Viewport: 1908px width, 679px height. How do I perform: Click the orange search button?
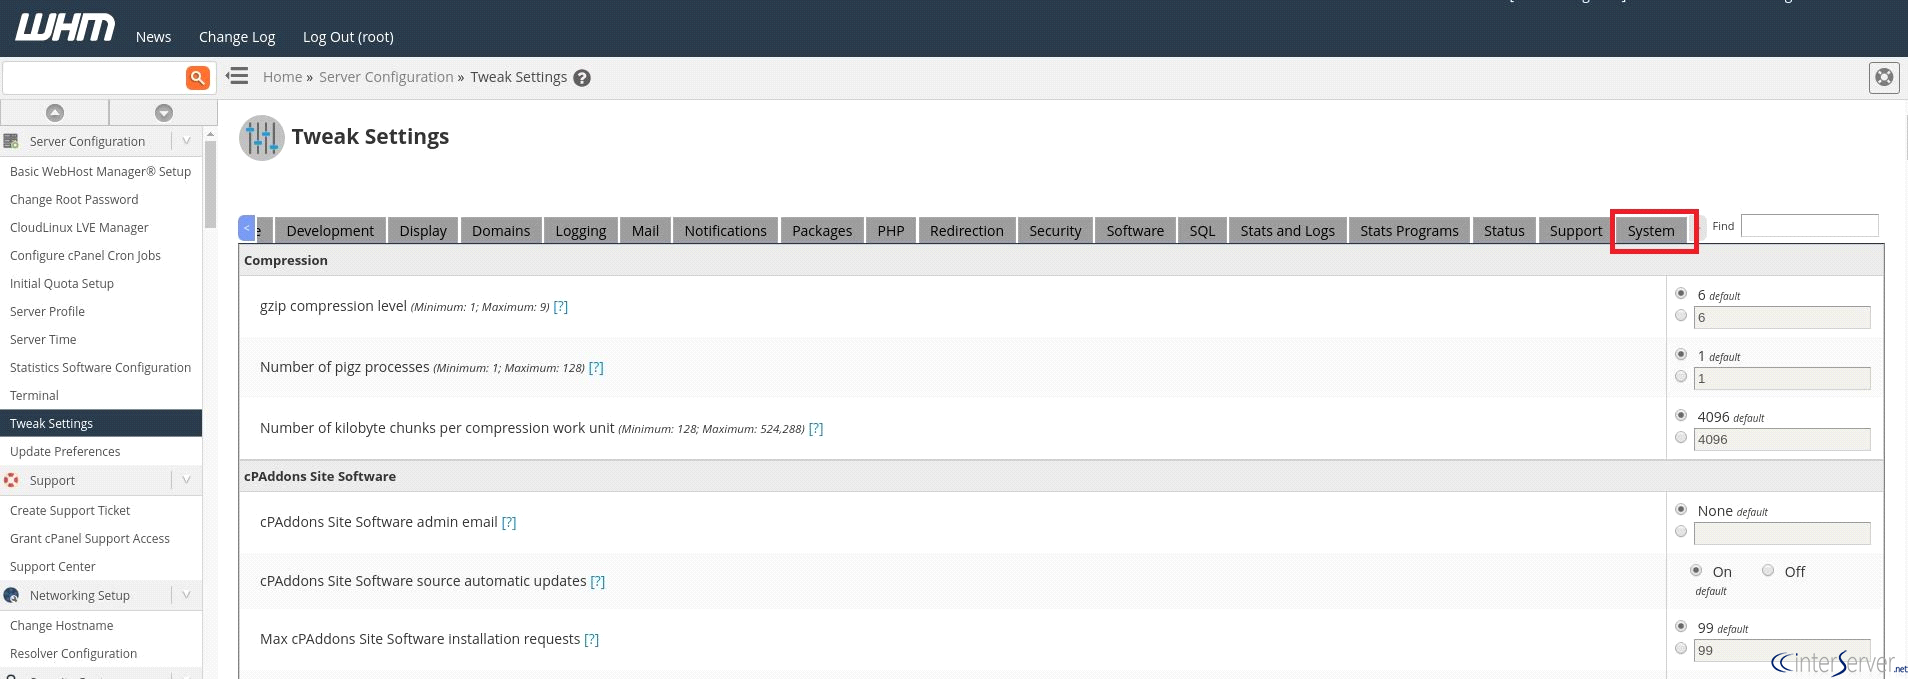point(198,77)
